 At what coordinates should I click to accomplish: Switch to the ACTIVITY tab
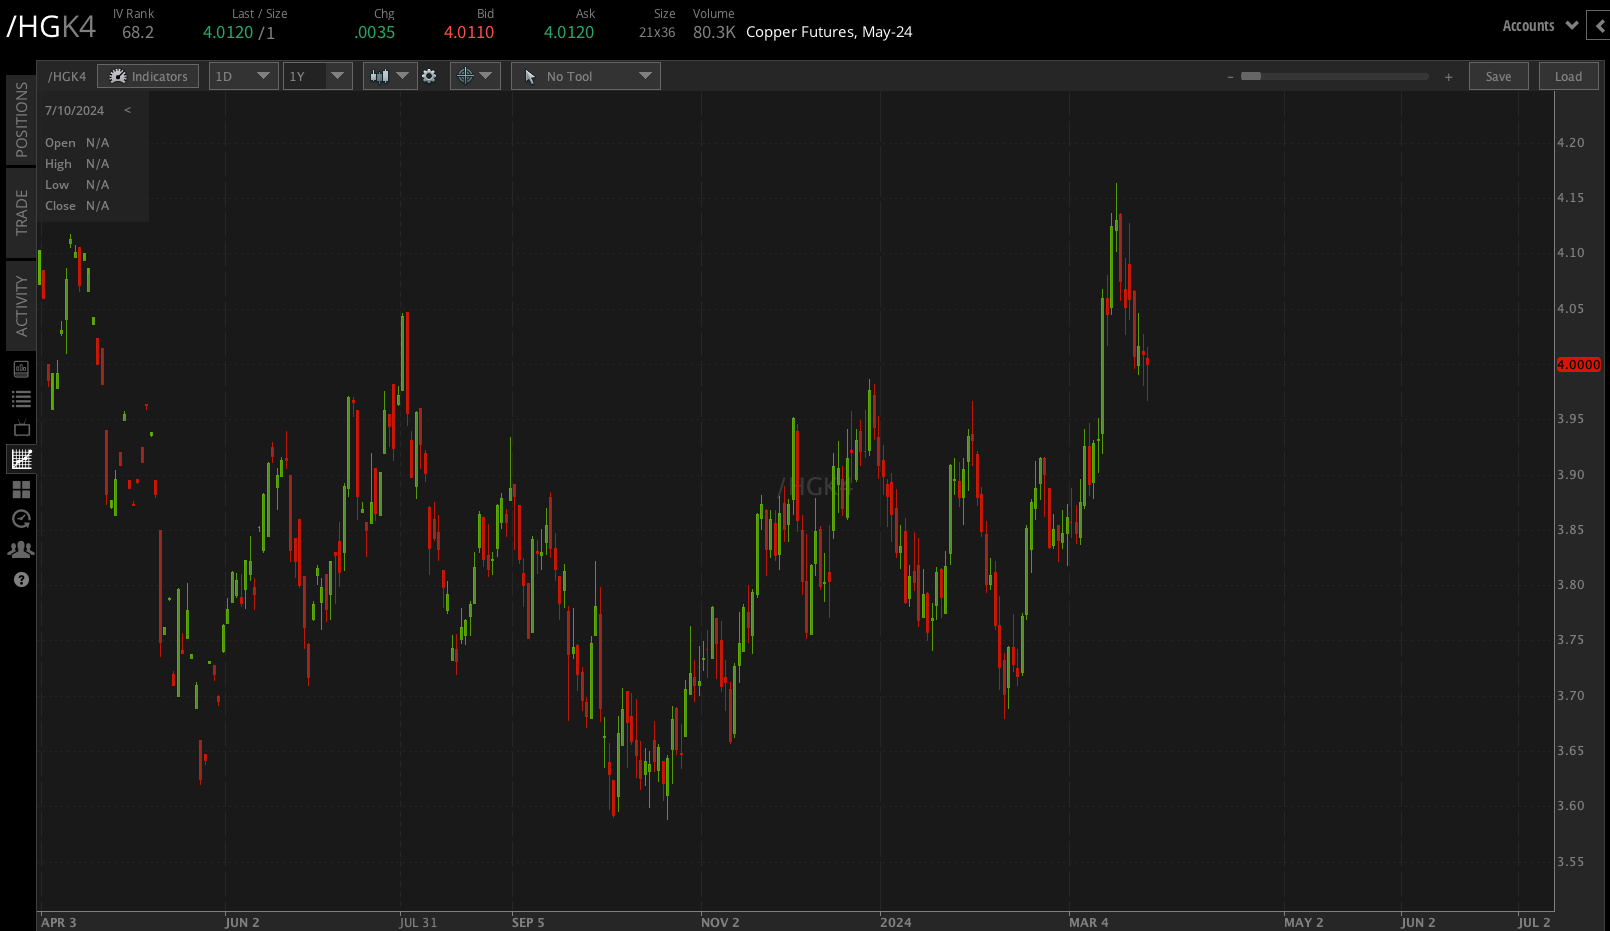tap(21, 306)
